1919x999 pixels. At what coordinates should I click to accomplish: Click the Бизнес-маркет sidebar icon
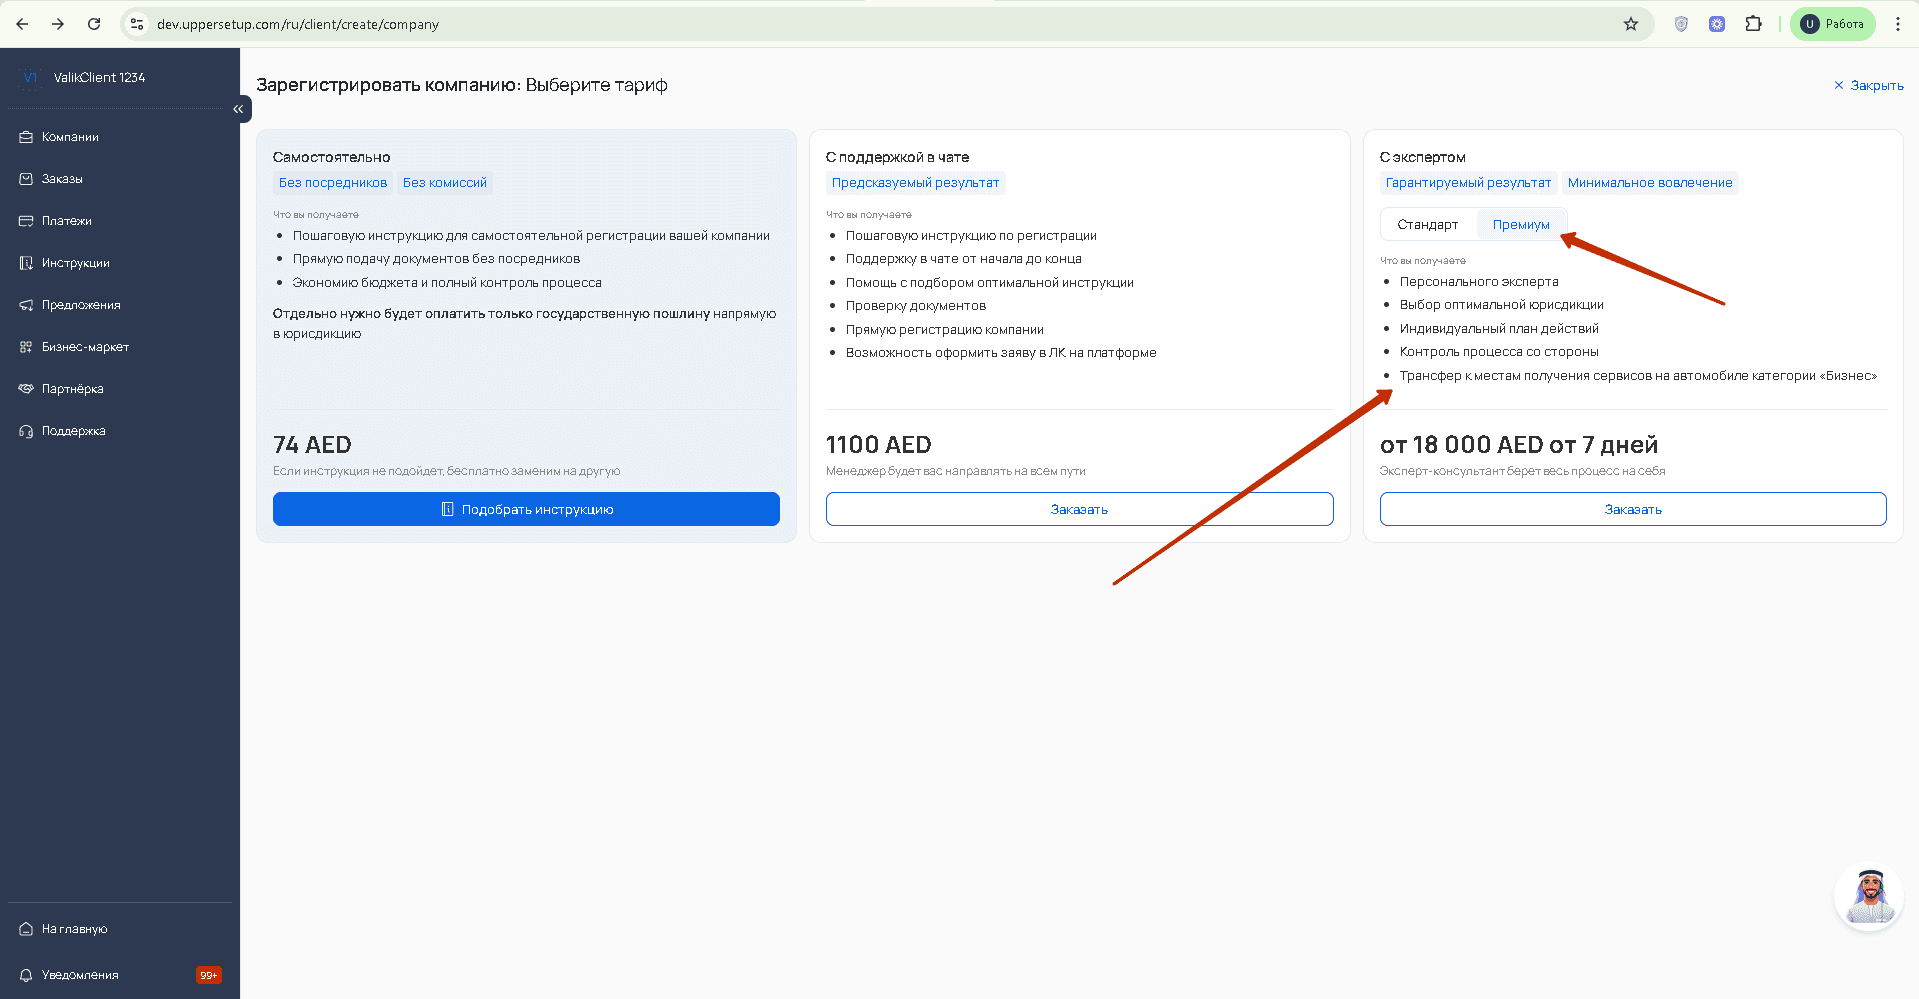pyautogui.click(x=26, y=347)
